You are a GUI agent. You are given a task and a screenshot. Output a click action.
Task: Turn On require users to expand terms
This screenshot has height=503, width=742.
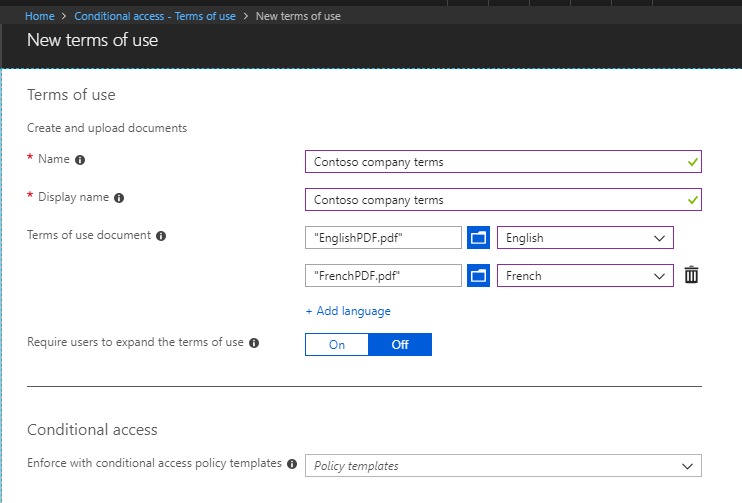(337, 344)
